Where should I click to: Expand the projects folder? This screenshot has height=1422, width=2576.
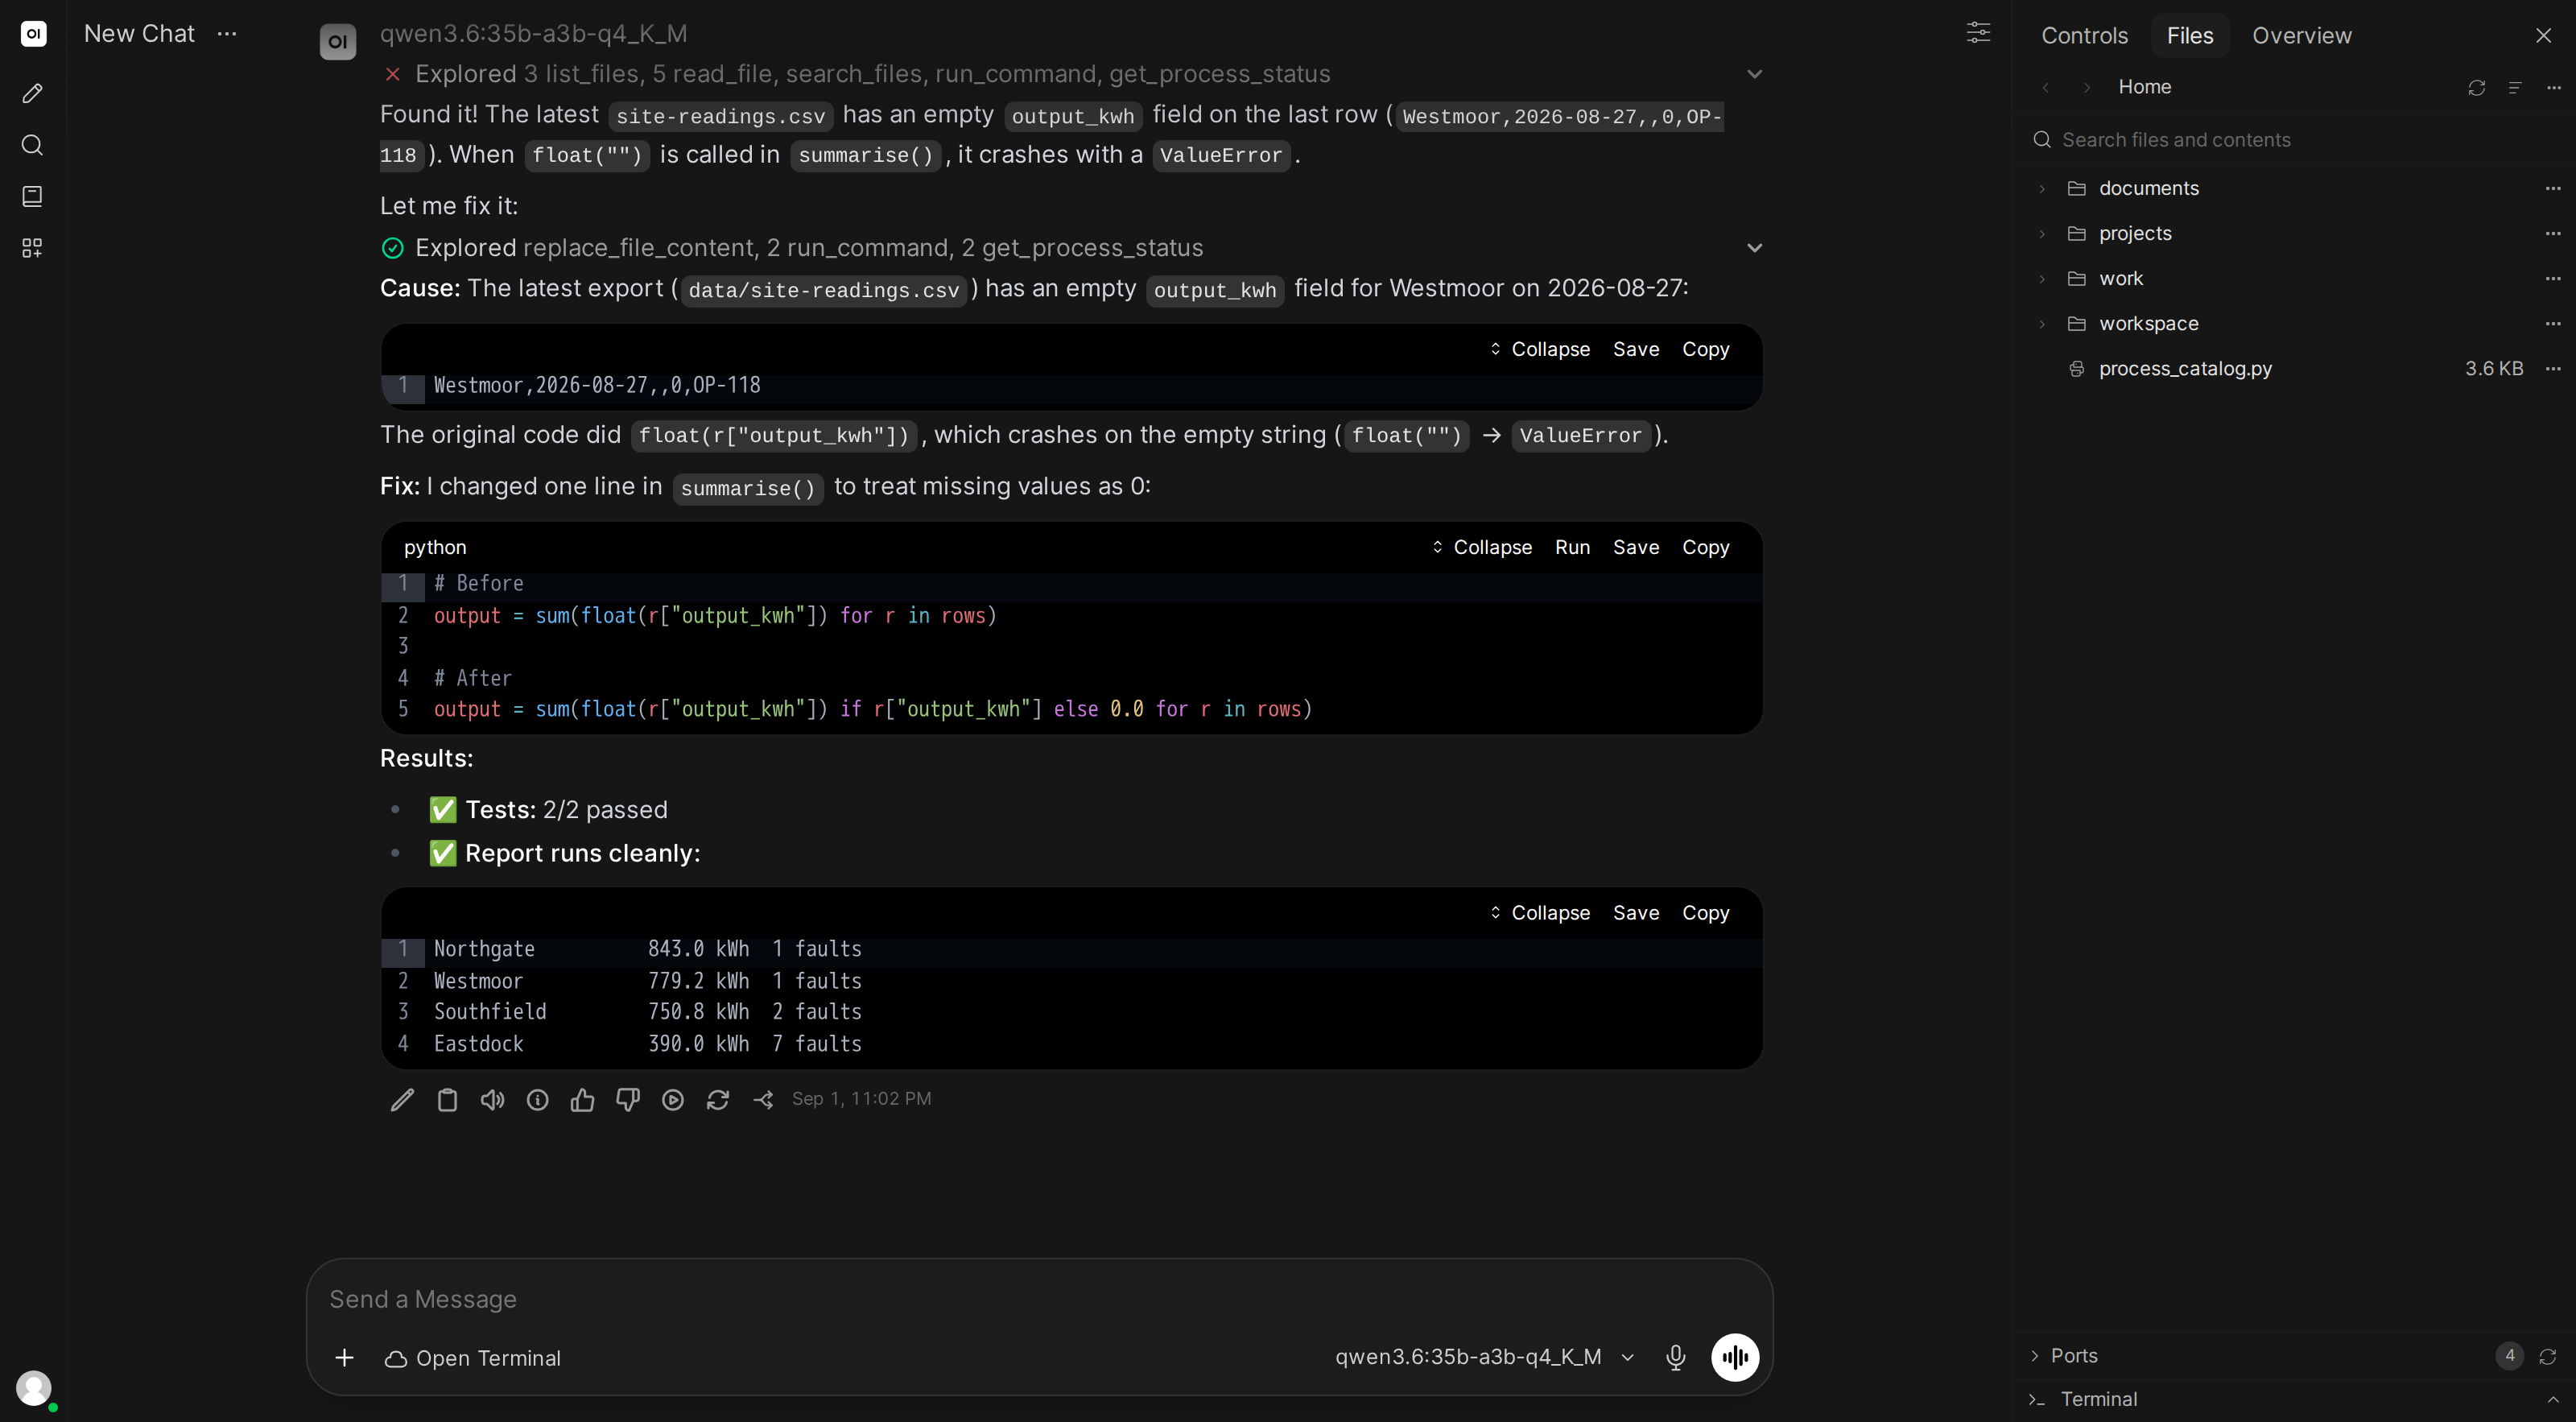point(2041,233)
